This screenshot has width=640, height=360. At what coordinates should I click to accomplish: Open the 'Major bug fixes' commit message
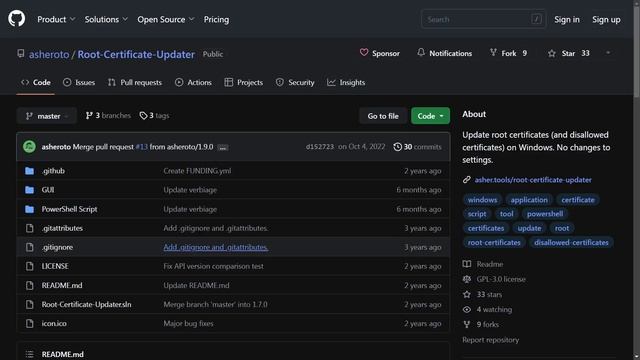coord(188,323)
